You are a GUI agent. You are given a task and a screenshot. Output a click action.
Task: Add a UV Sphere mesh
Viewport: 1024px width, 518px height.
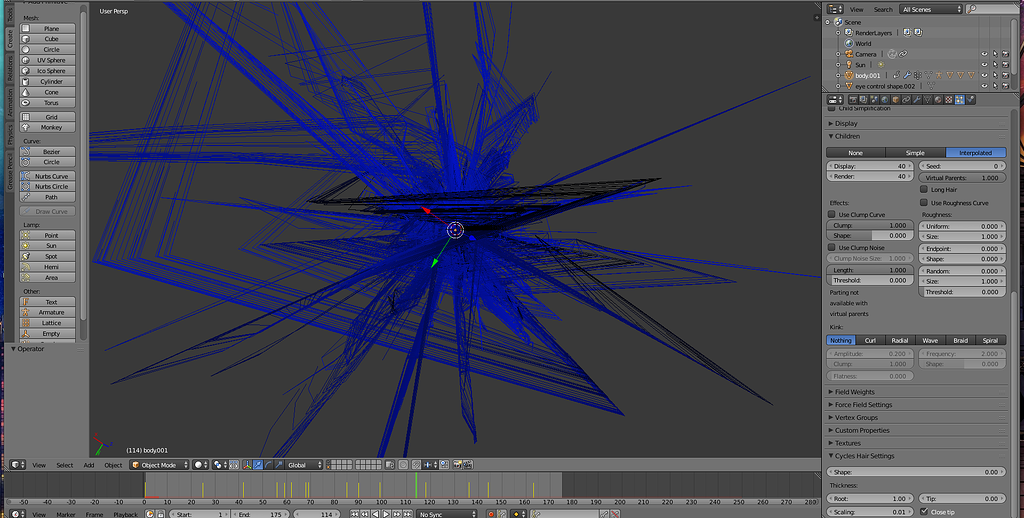pyautogui.click(x=47, y=60)
